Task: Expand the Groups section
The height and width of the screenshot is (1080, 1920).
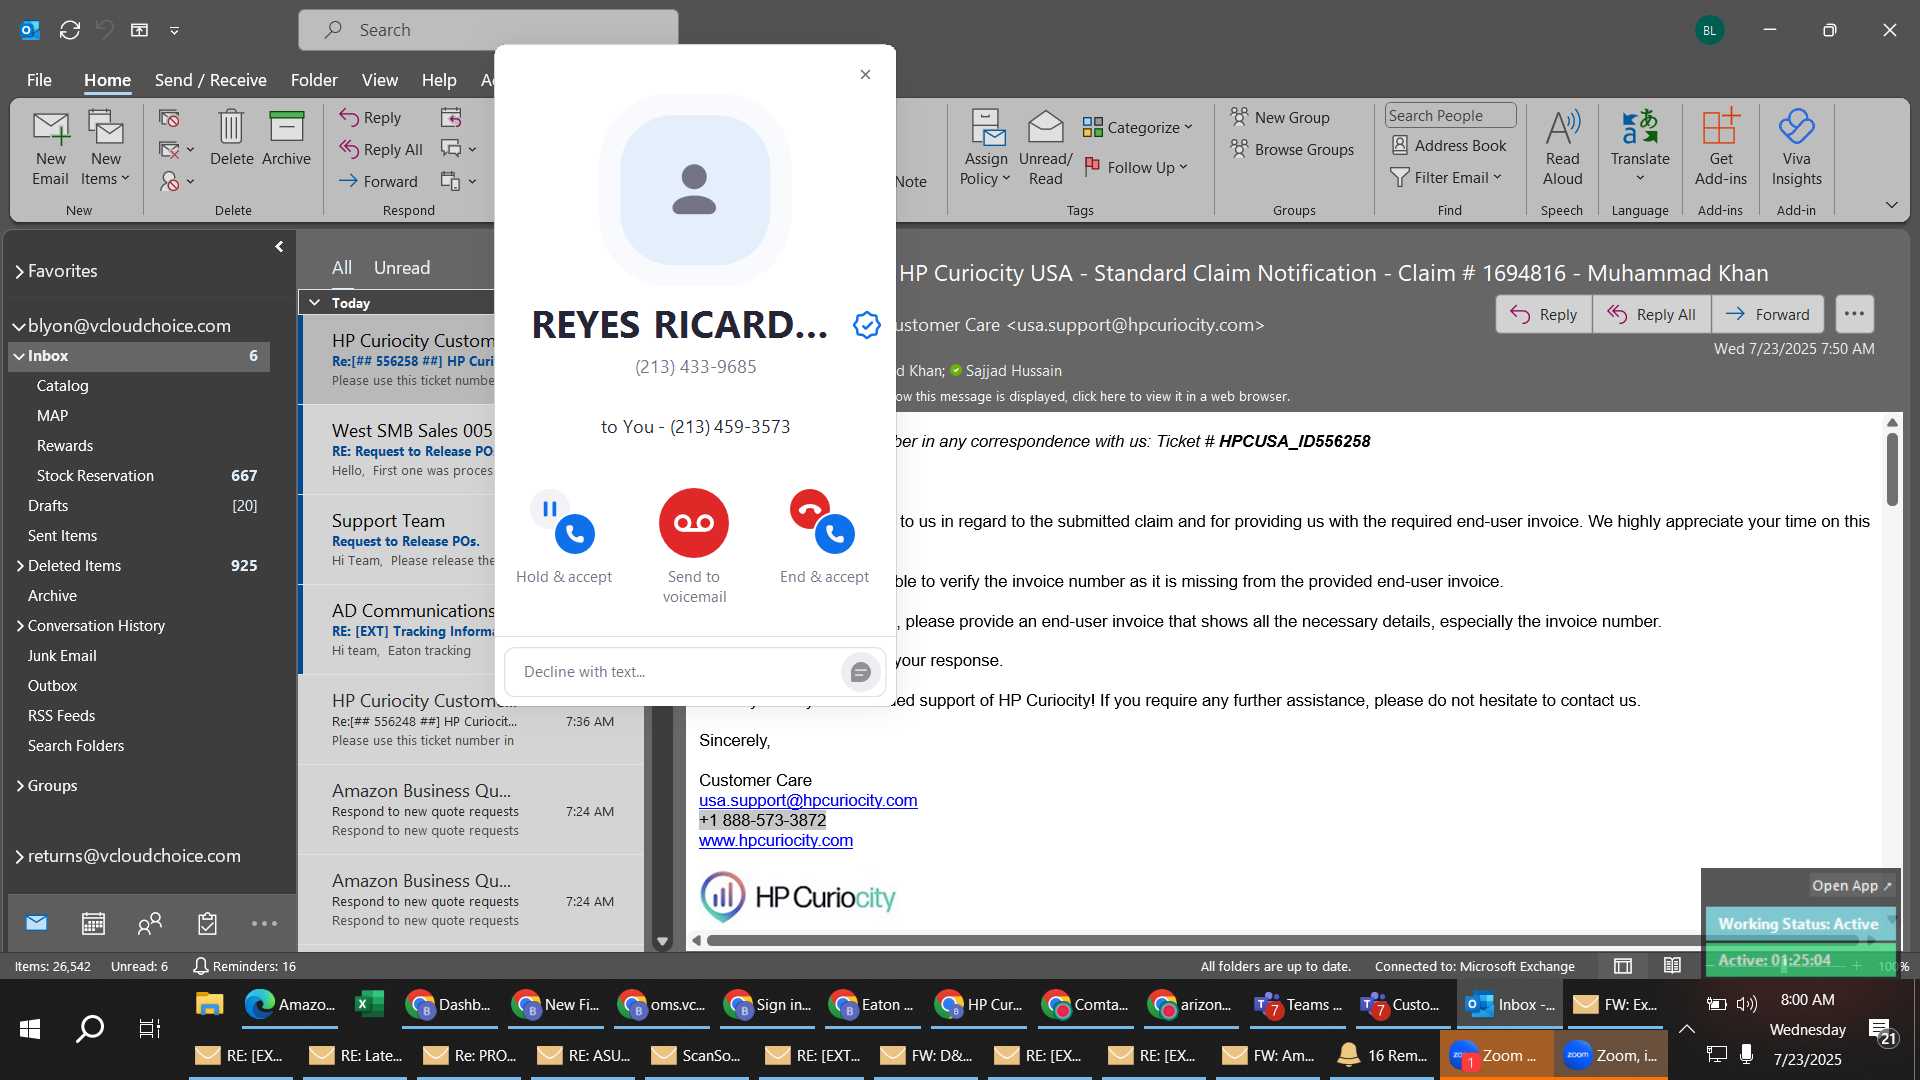Action: 19,786
